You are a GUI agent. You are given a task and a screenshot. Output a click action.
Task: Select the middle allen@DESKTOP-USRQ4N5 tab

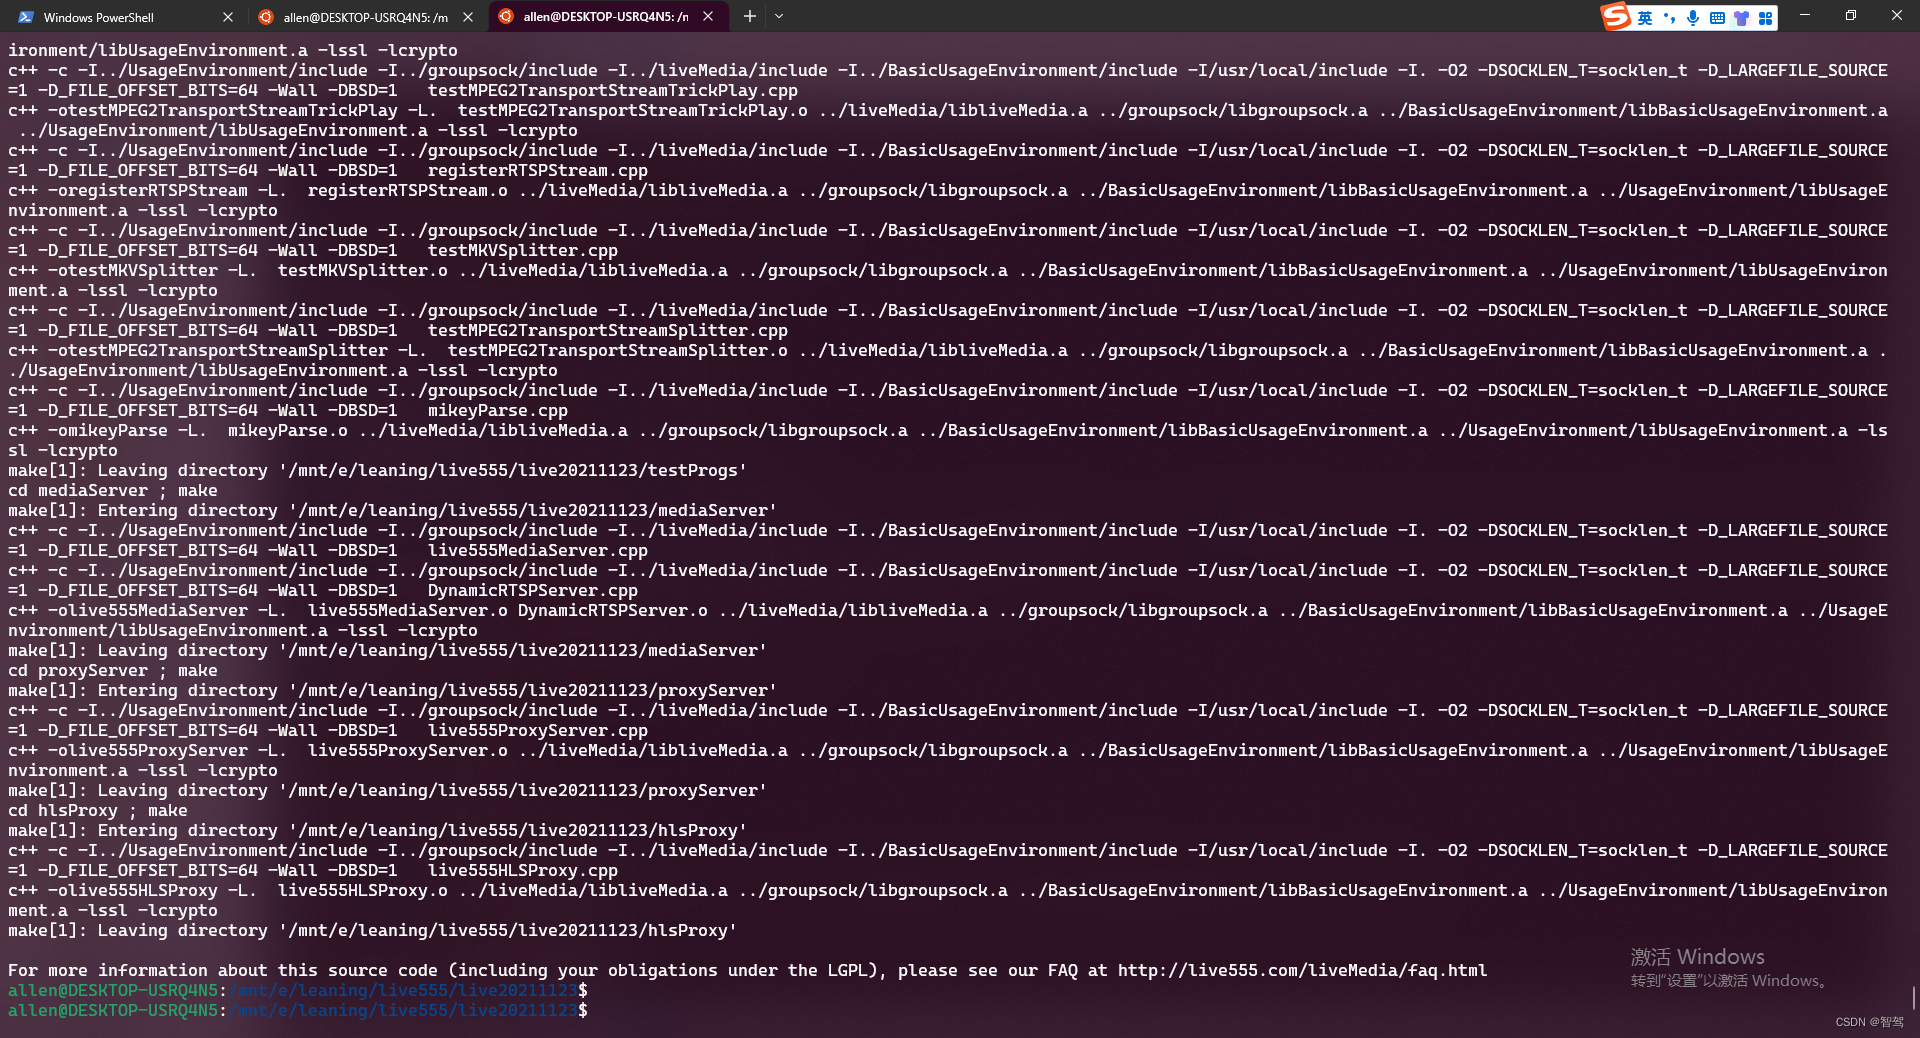pyautogui.click(x=366, y=17)
